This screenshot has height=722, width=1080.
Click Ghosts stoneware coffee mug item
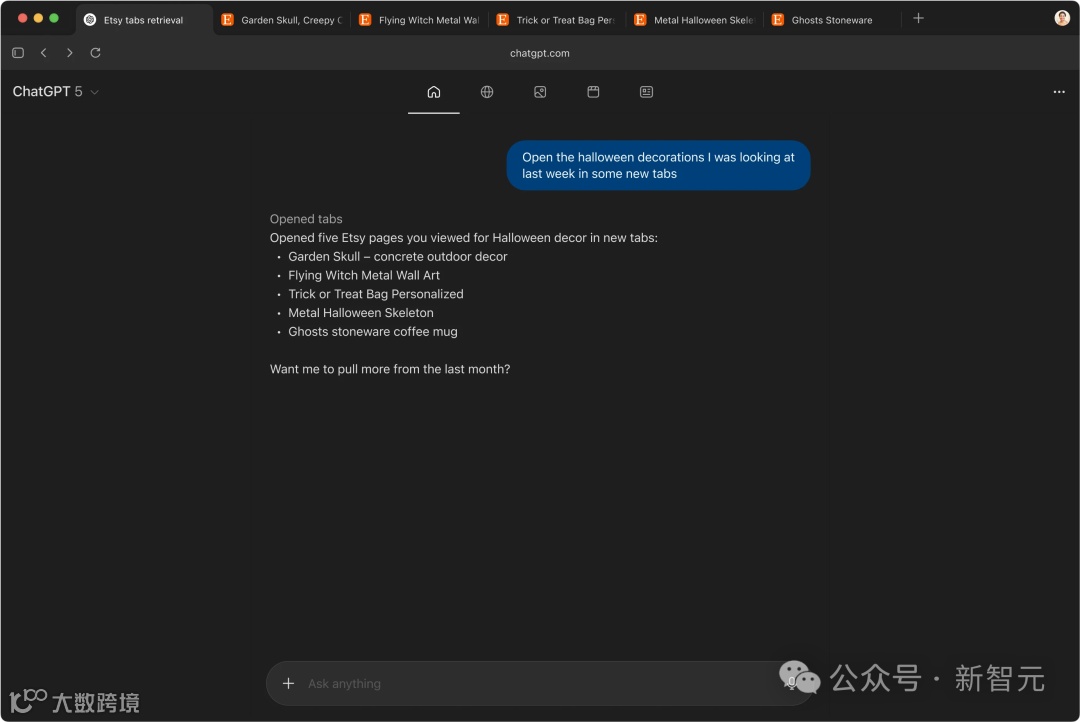click(373, 331)
